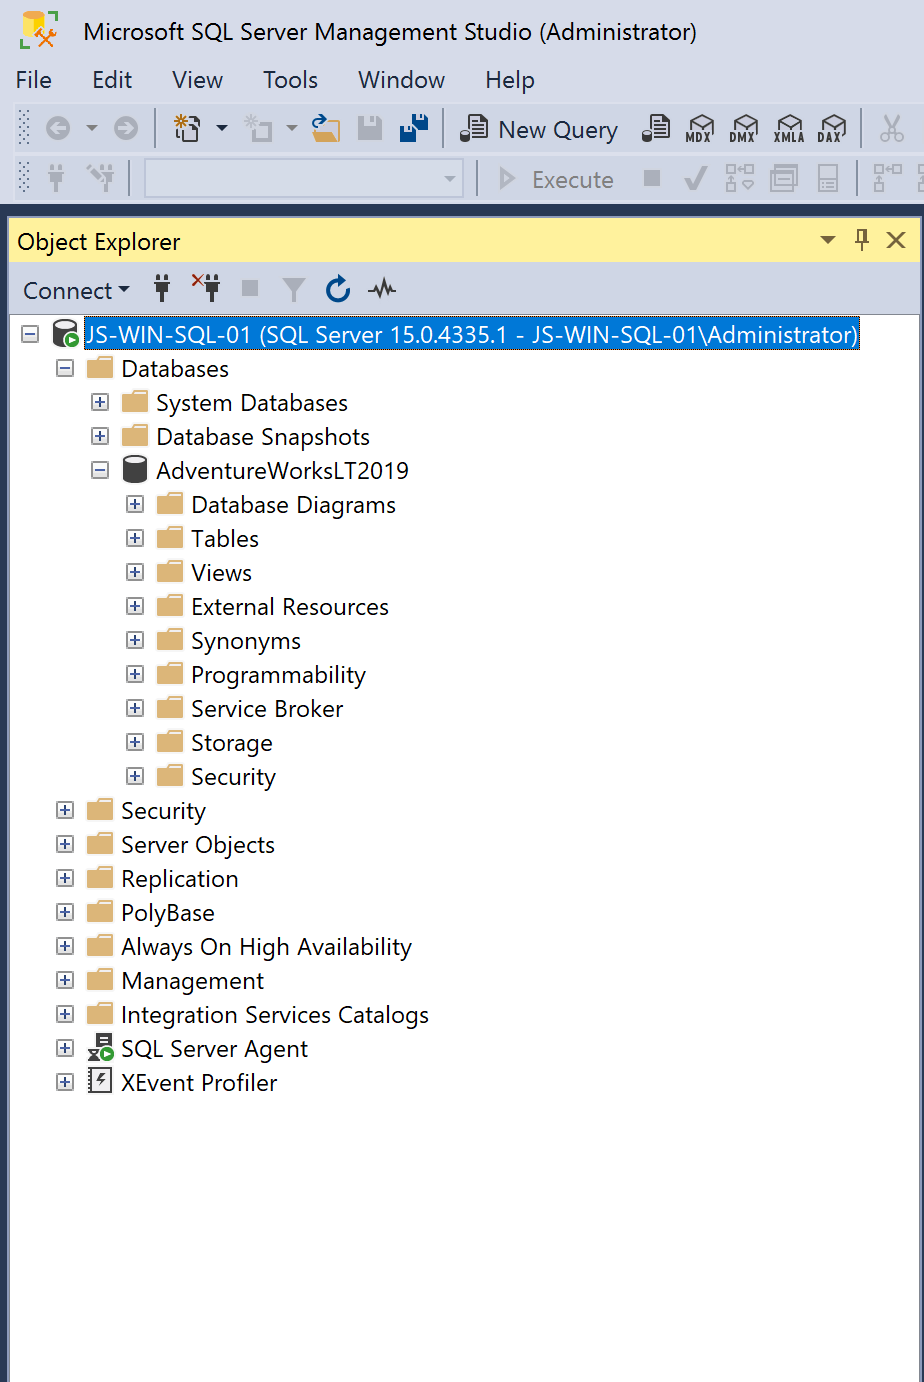Expand the Programmability folder
The image size is (924, 1382).
135,674
